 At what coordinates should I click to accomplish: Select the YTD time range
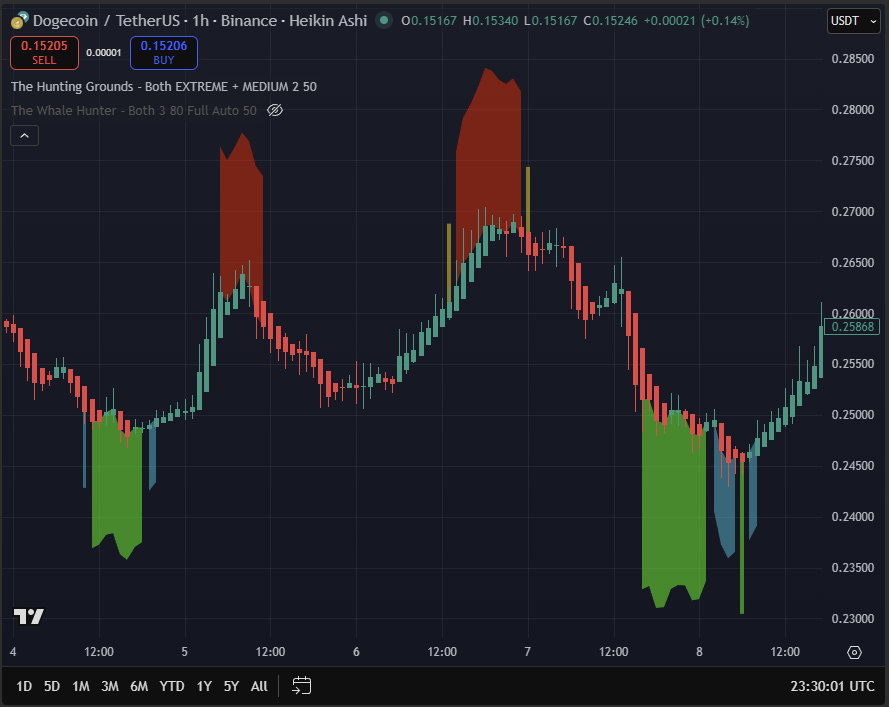point(172,686)
